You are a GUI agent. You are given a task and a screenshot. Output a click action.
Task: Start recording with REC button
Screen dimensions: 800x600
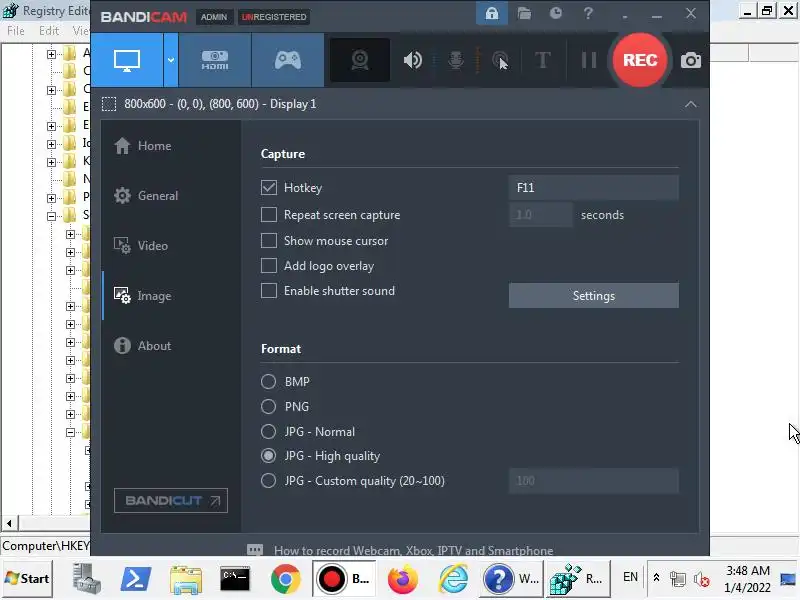tap(640, 60)
